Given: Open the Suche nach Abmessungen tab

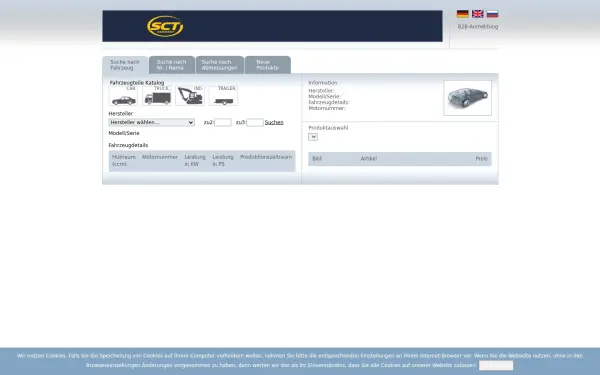Looking at the screenshot, I should [219, 65].
